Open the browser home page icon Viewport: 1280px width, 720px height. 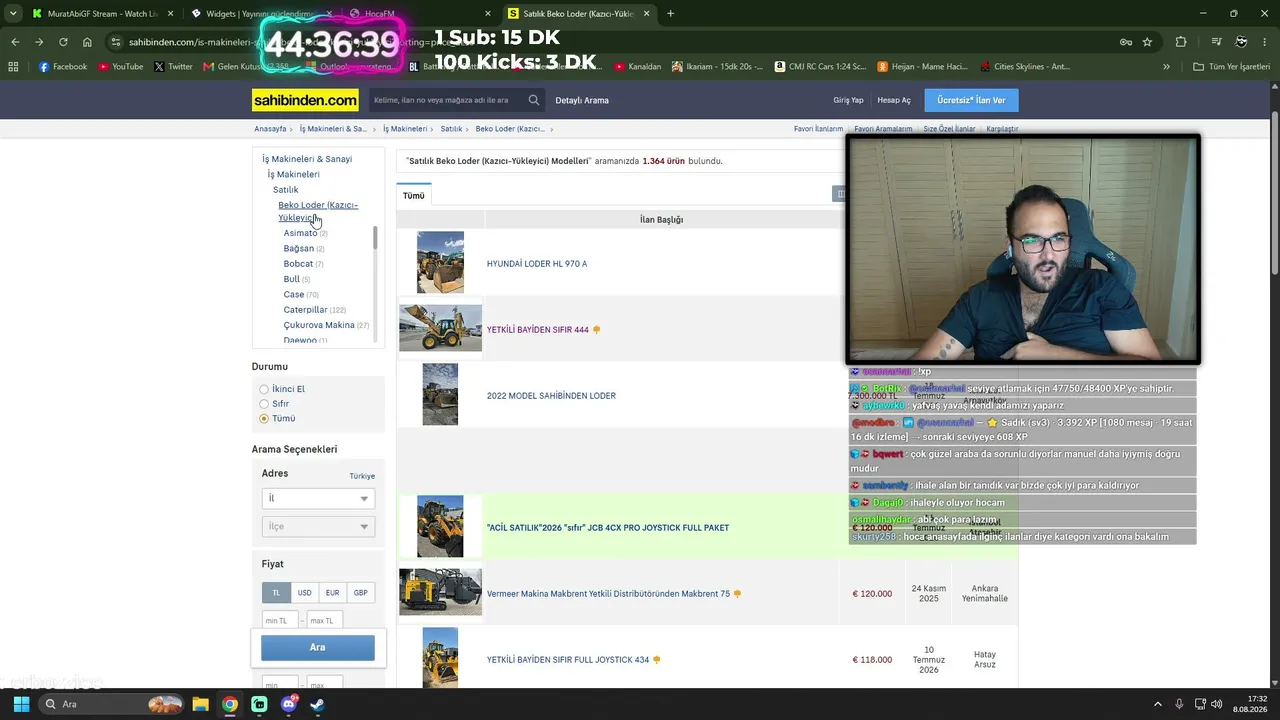(87, 42)
